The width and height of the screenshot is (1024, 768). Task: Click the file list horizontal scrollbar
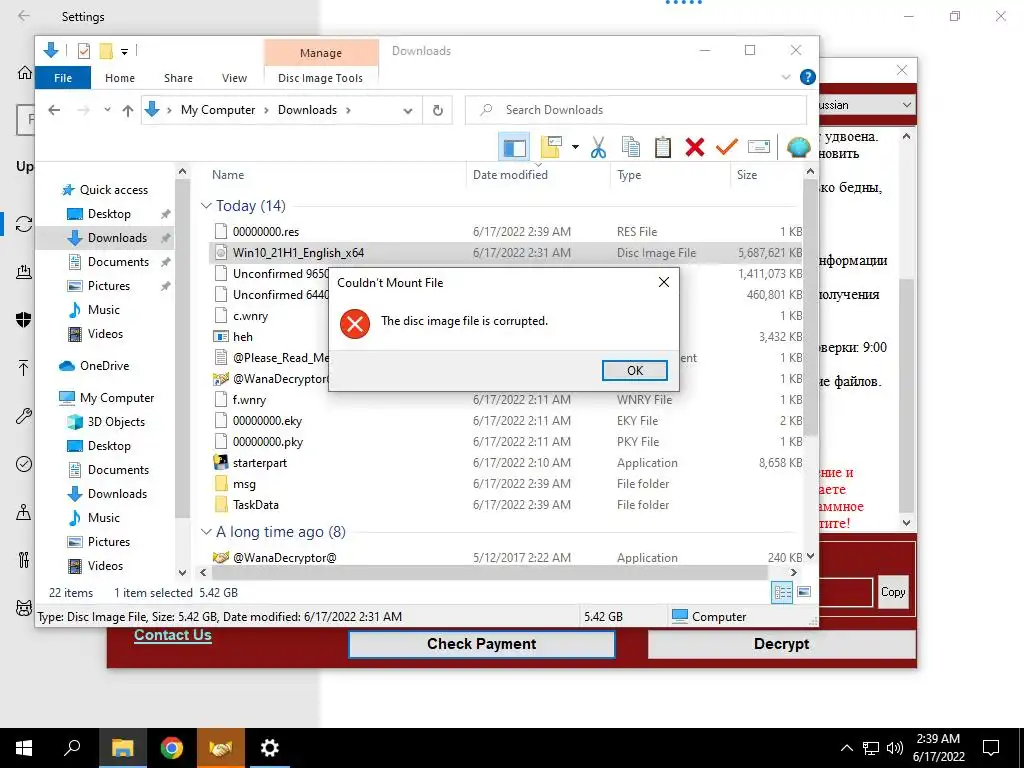[x=489, y=573]
